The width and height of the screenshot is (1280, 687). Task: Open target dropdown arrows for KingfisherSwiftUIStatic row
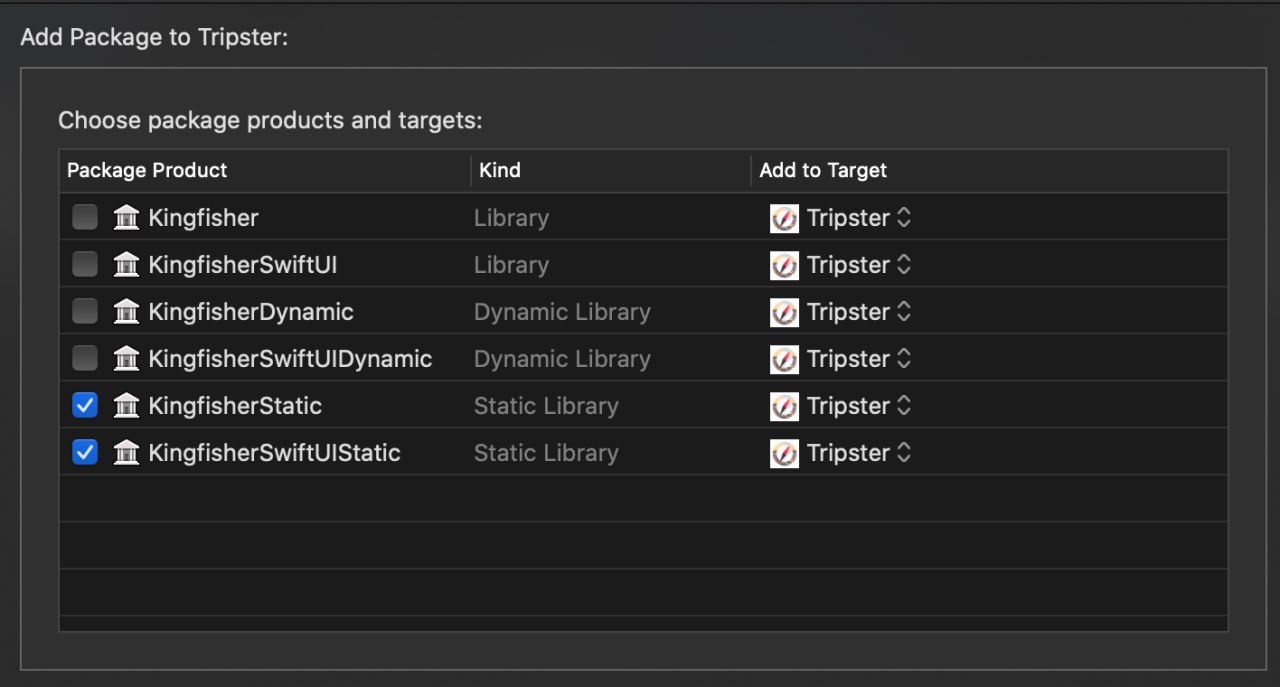point(904,453)
